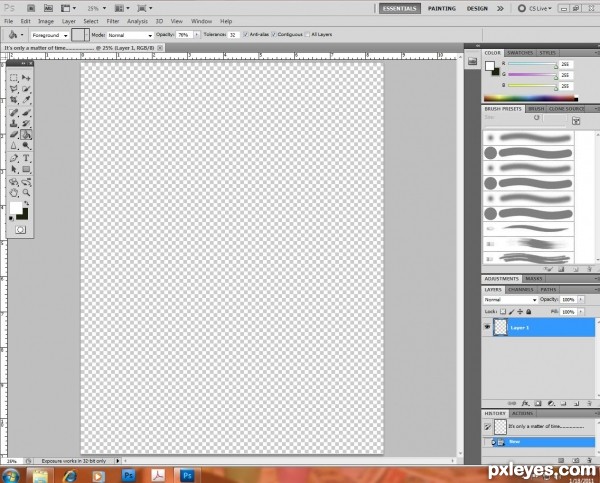Switch to the Painting workspace
This screenshot has height=483, width=600.
(x=442, y=8)
